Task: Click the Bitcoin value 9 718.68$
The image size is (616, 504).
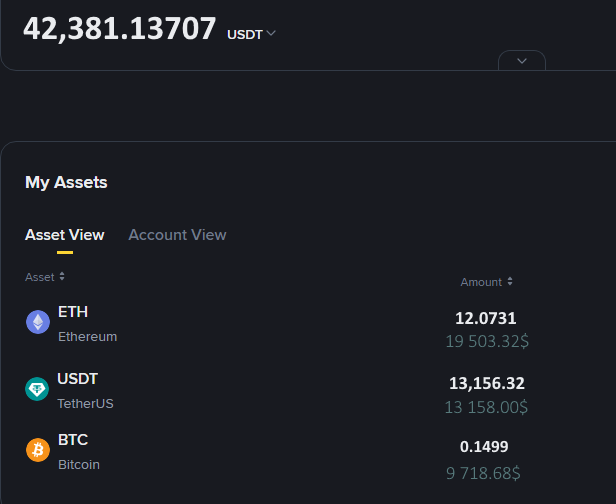Action: (483, 473)
